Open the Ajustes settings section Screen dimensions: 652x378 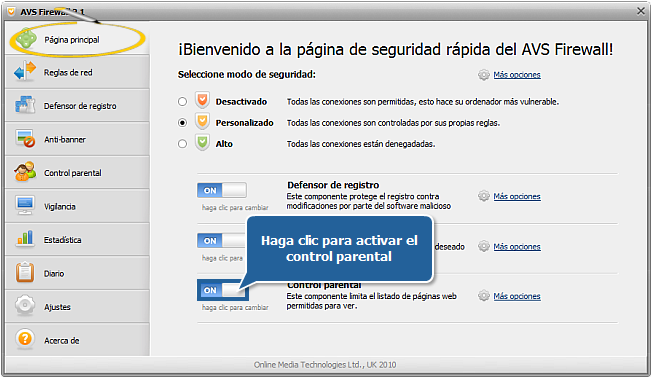coord(77,306)
